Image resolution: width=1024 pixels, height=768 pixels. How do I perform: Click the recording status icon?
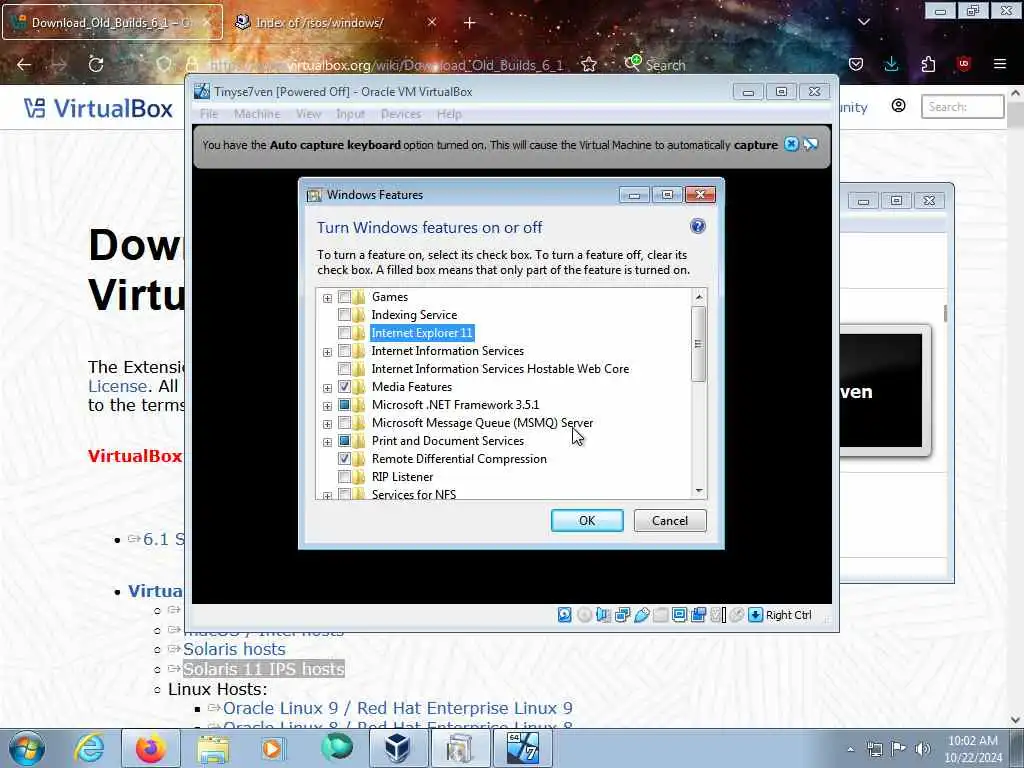click(698, 615)
